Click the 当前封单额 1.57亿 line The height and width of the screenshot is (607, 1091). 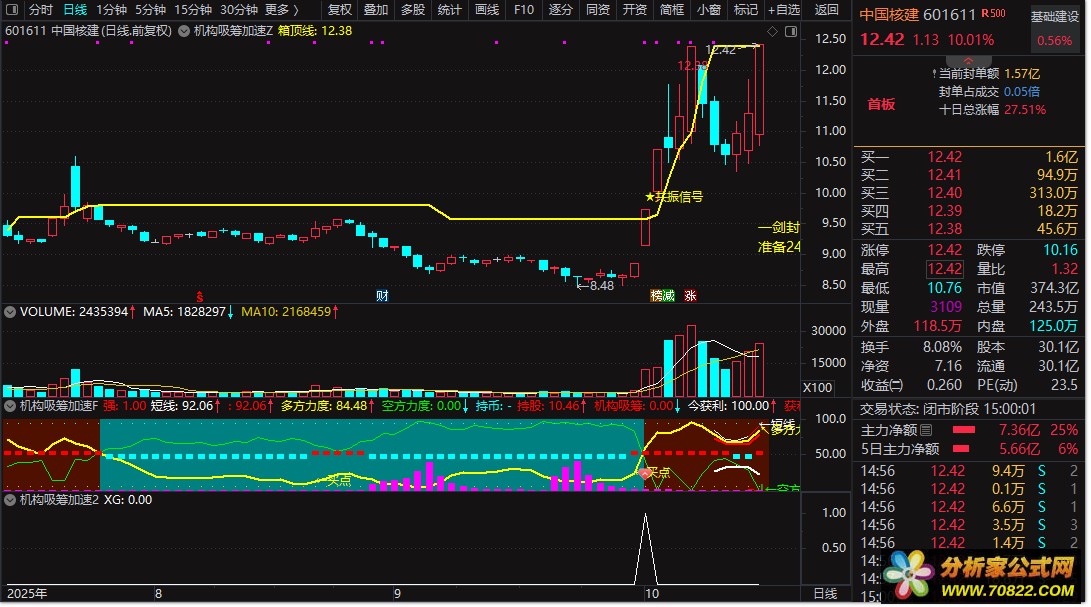click(987, 74)
